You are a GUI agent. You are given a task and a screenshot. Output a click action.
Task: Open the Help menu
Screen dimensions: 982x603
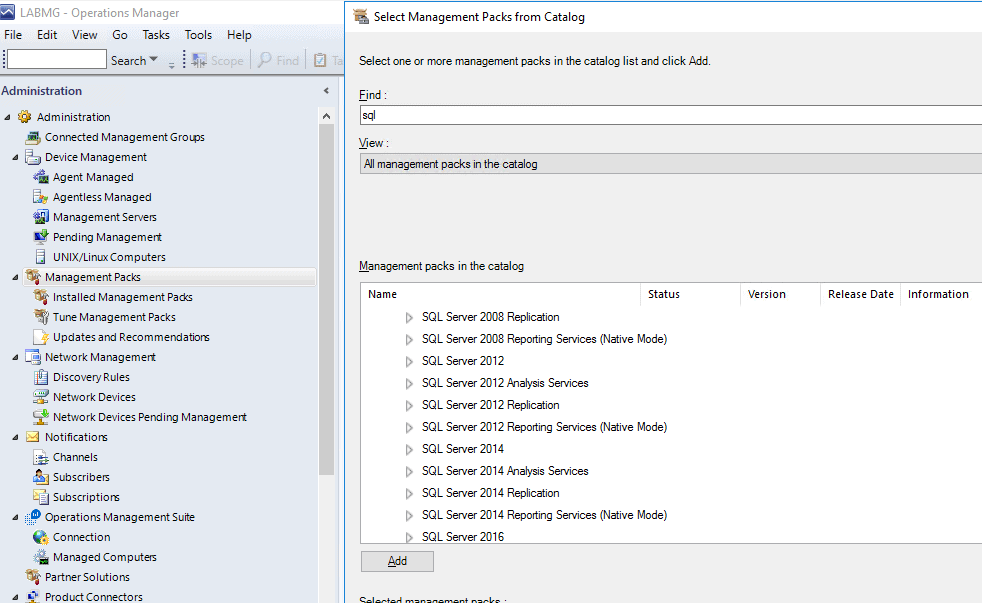pyautogui.click(x=239, y=35)
